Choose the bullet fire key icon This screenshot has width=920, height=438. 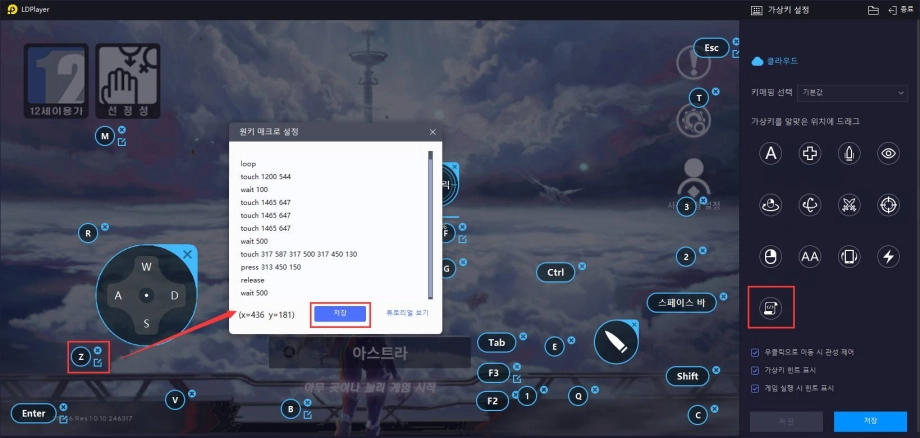[849, 153]
